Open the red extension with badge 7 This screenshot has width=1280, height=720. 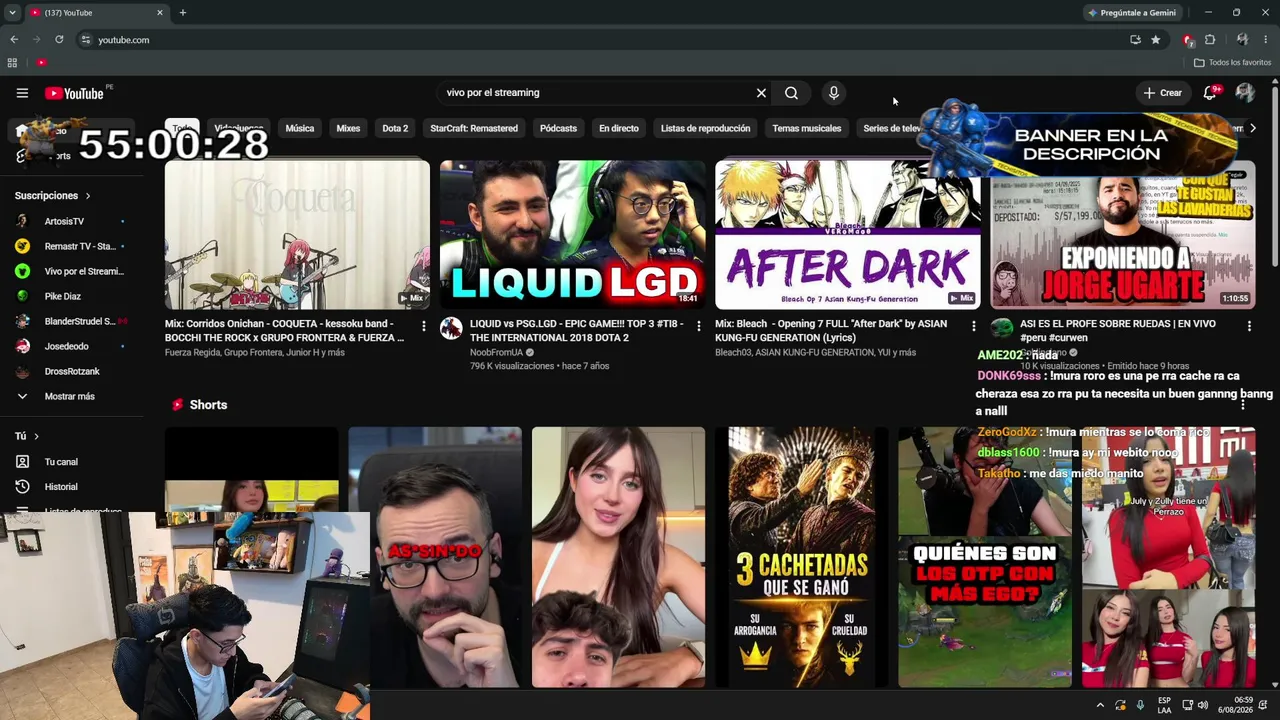[x=1187, y=40]
